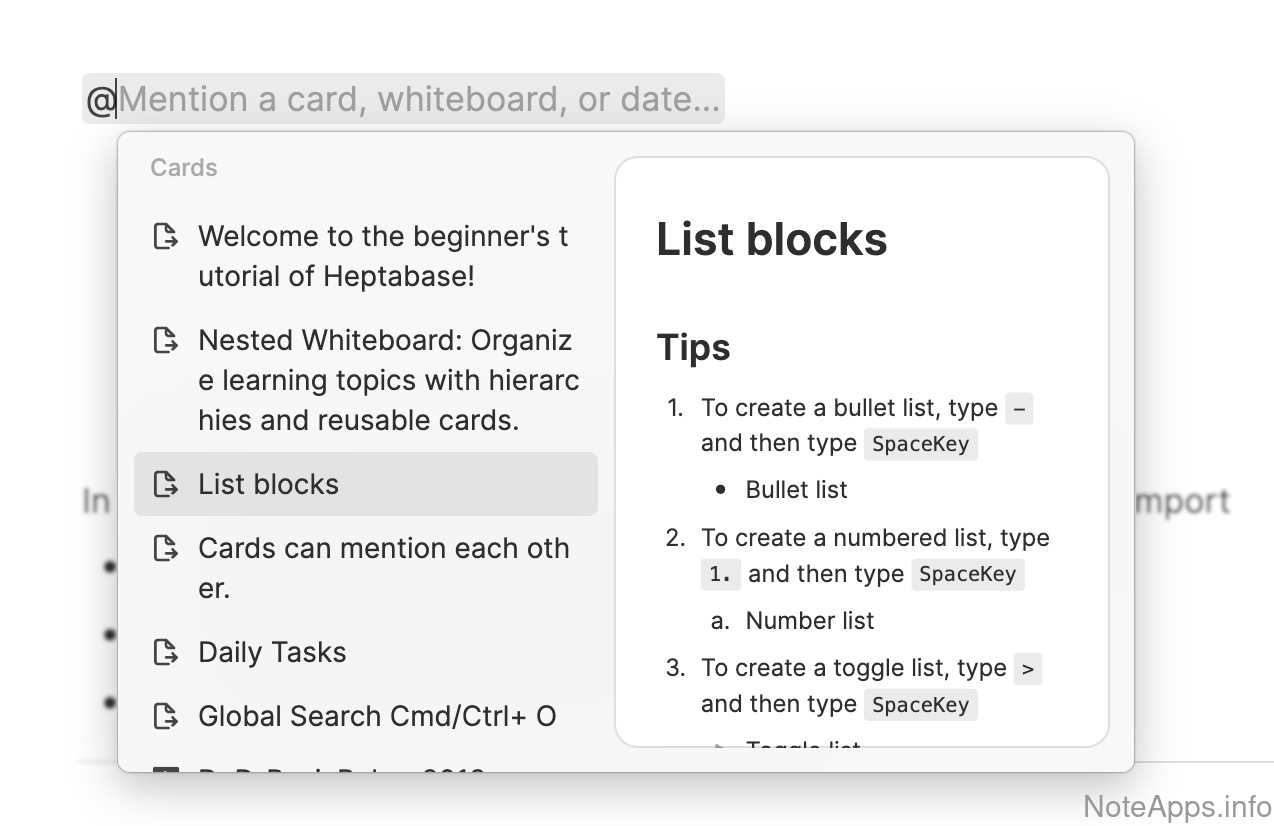This screenshot has height=826, width=1274.
Task: Choose the Daily Tasks card from the list
Action: point(272,653)
